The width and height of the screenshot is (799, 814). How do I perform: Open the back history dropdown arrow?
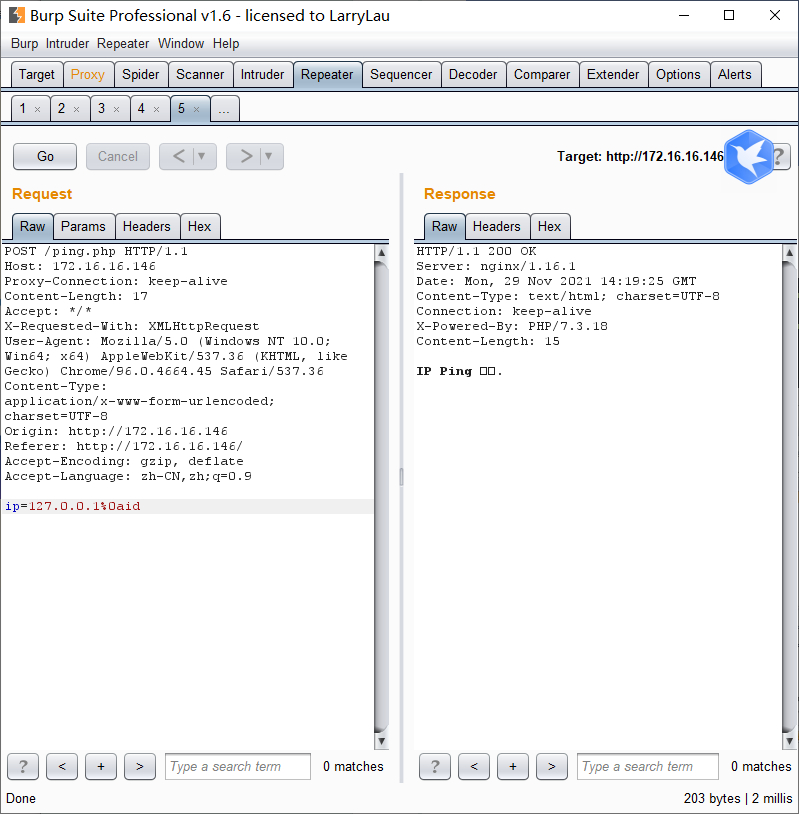point(202,156)
